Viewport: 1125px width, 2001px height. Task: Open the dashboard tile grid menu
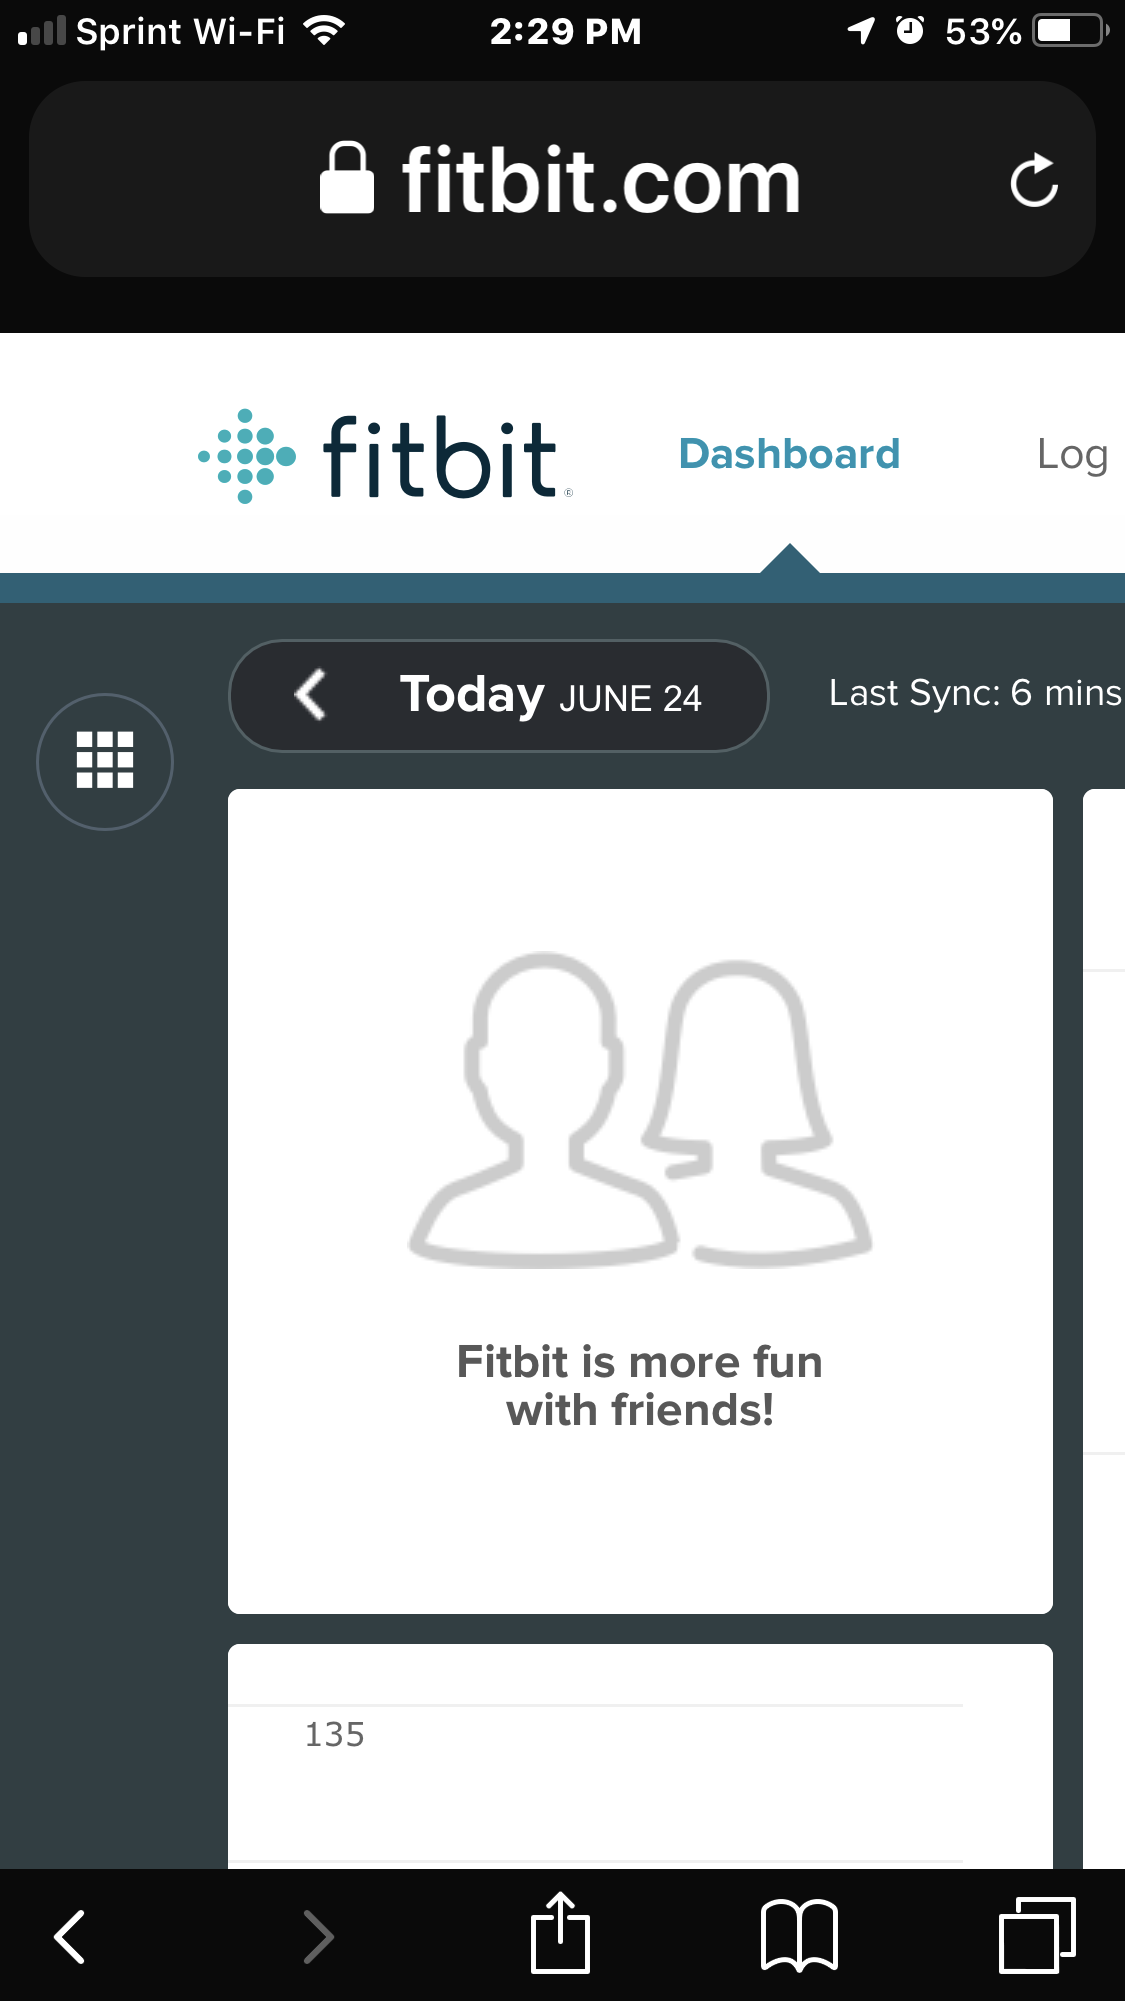pyautogui.click(x=105, y=761)
